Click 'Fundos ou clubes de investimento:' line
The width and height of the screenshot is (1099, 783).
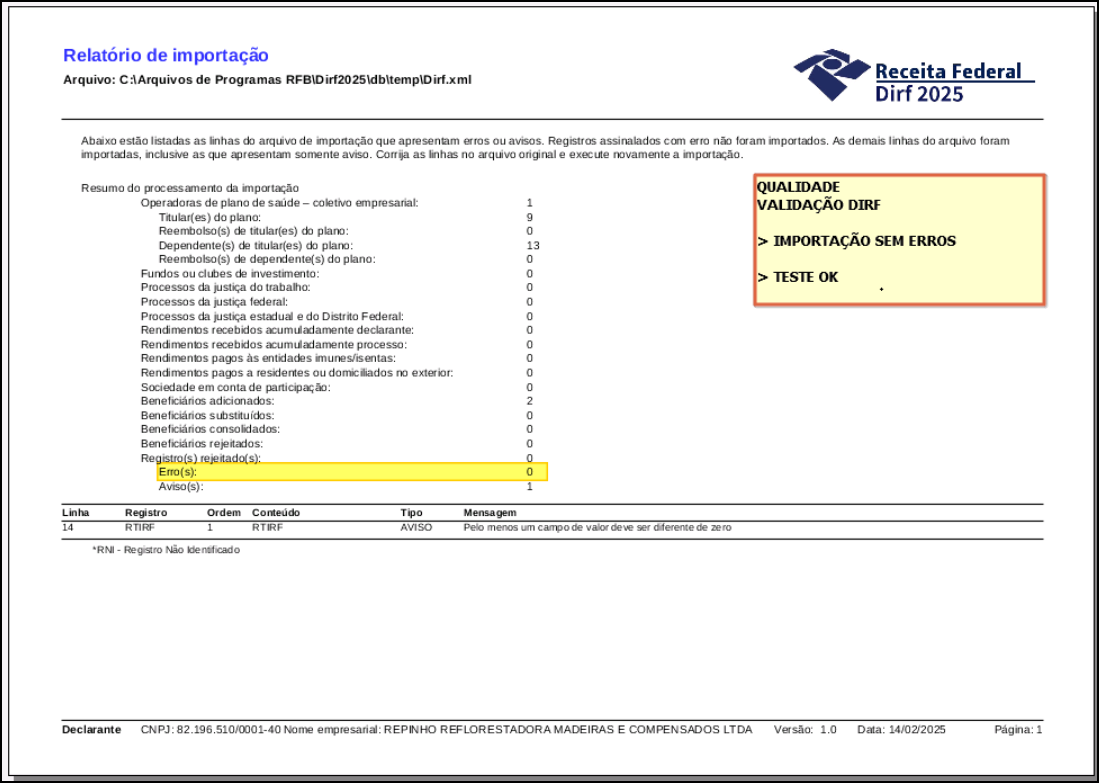(x=230, y=273)
